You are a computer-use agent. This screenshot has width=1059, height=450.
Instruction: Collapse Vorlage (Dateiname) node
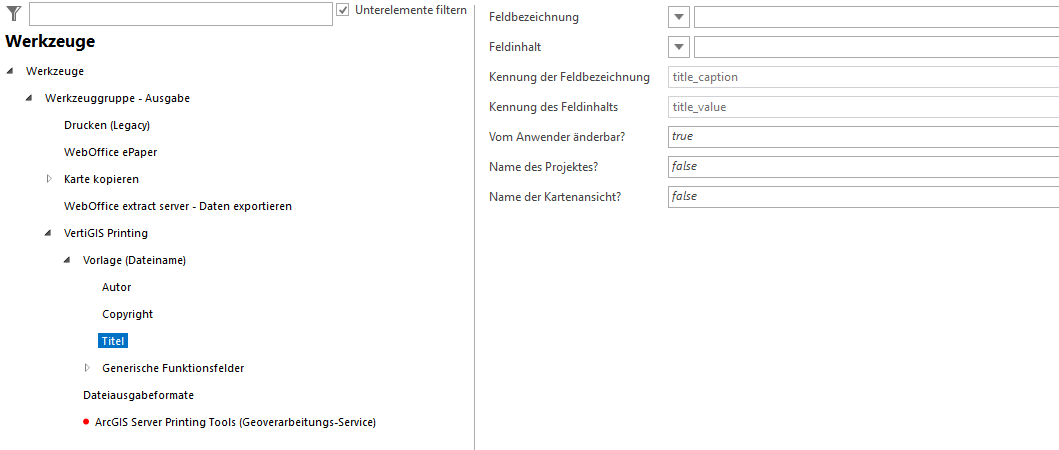[67, 260]
